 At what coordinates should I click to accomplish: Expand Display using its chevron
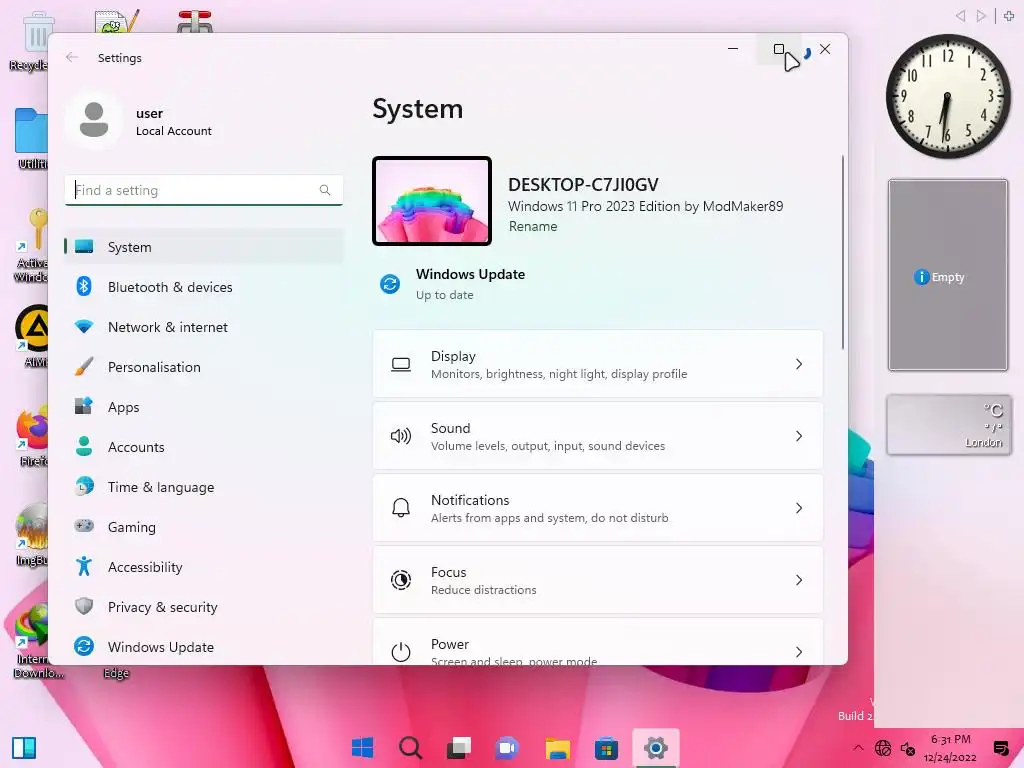coord(799,364)
